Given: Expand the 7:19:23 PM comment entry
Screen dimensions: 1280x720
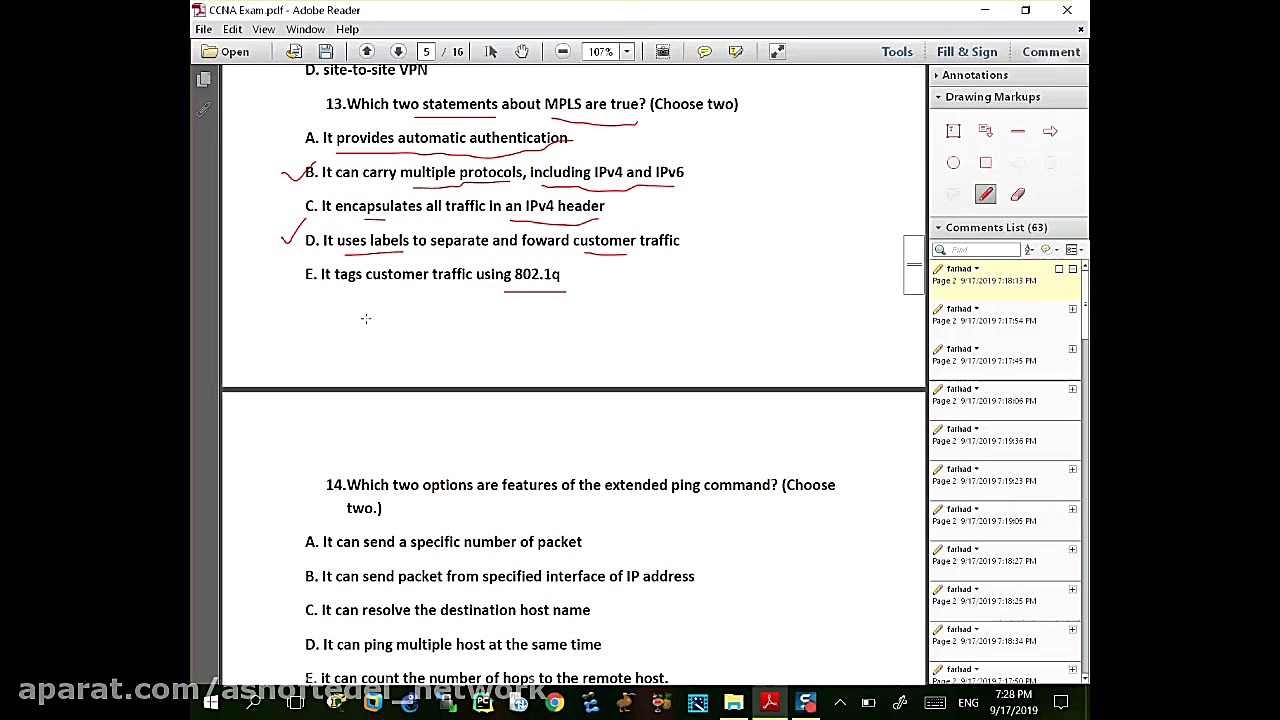Looking at the screenshot, I should [x=1072, y=469].
